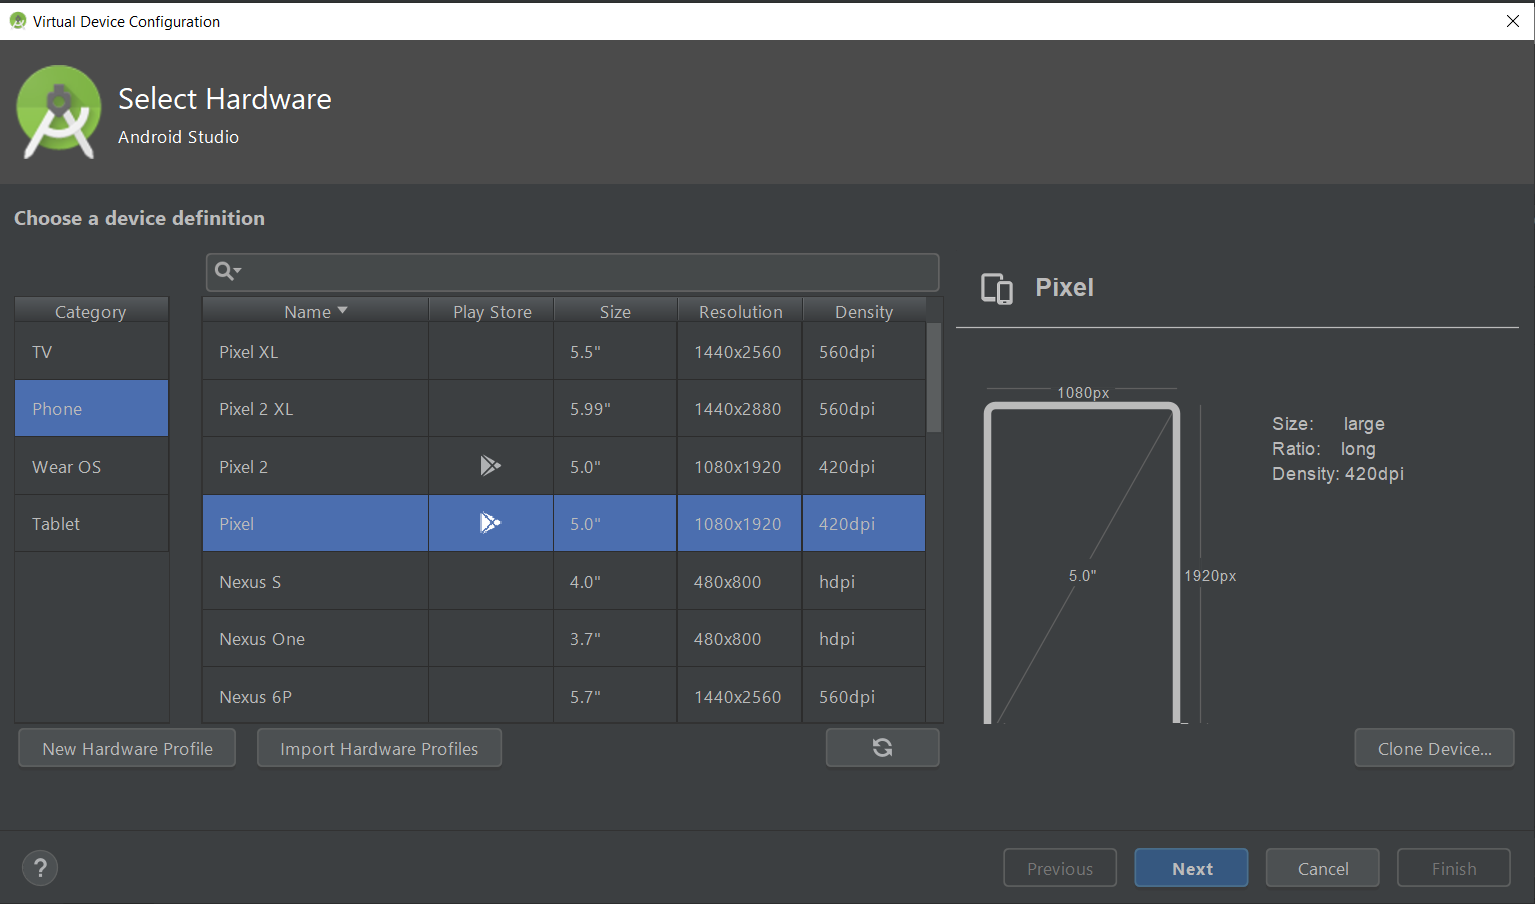The image size is (1535, 904).
Task: Click the device list vertical scrollbar
Action: click(934, 377)
